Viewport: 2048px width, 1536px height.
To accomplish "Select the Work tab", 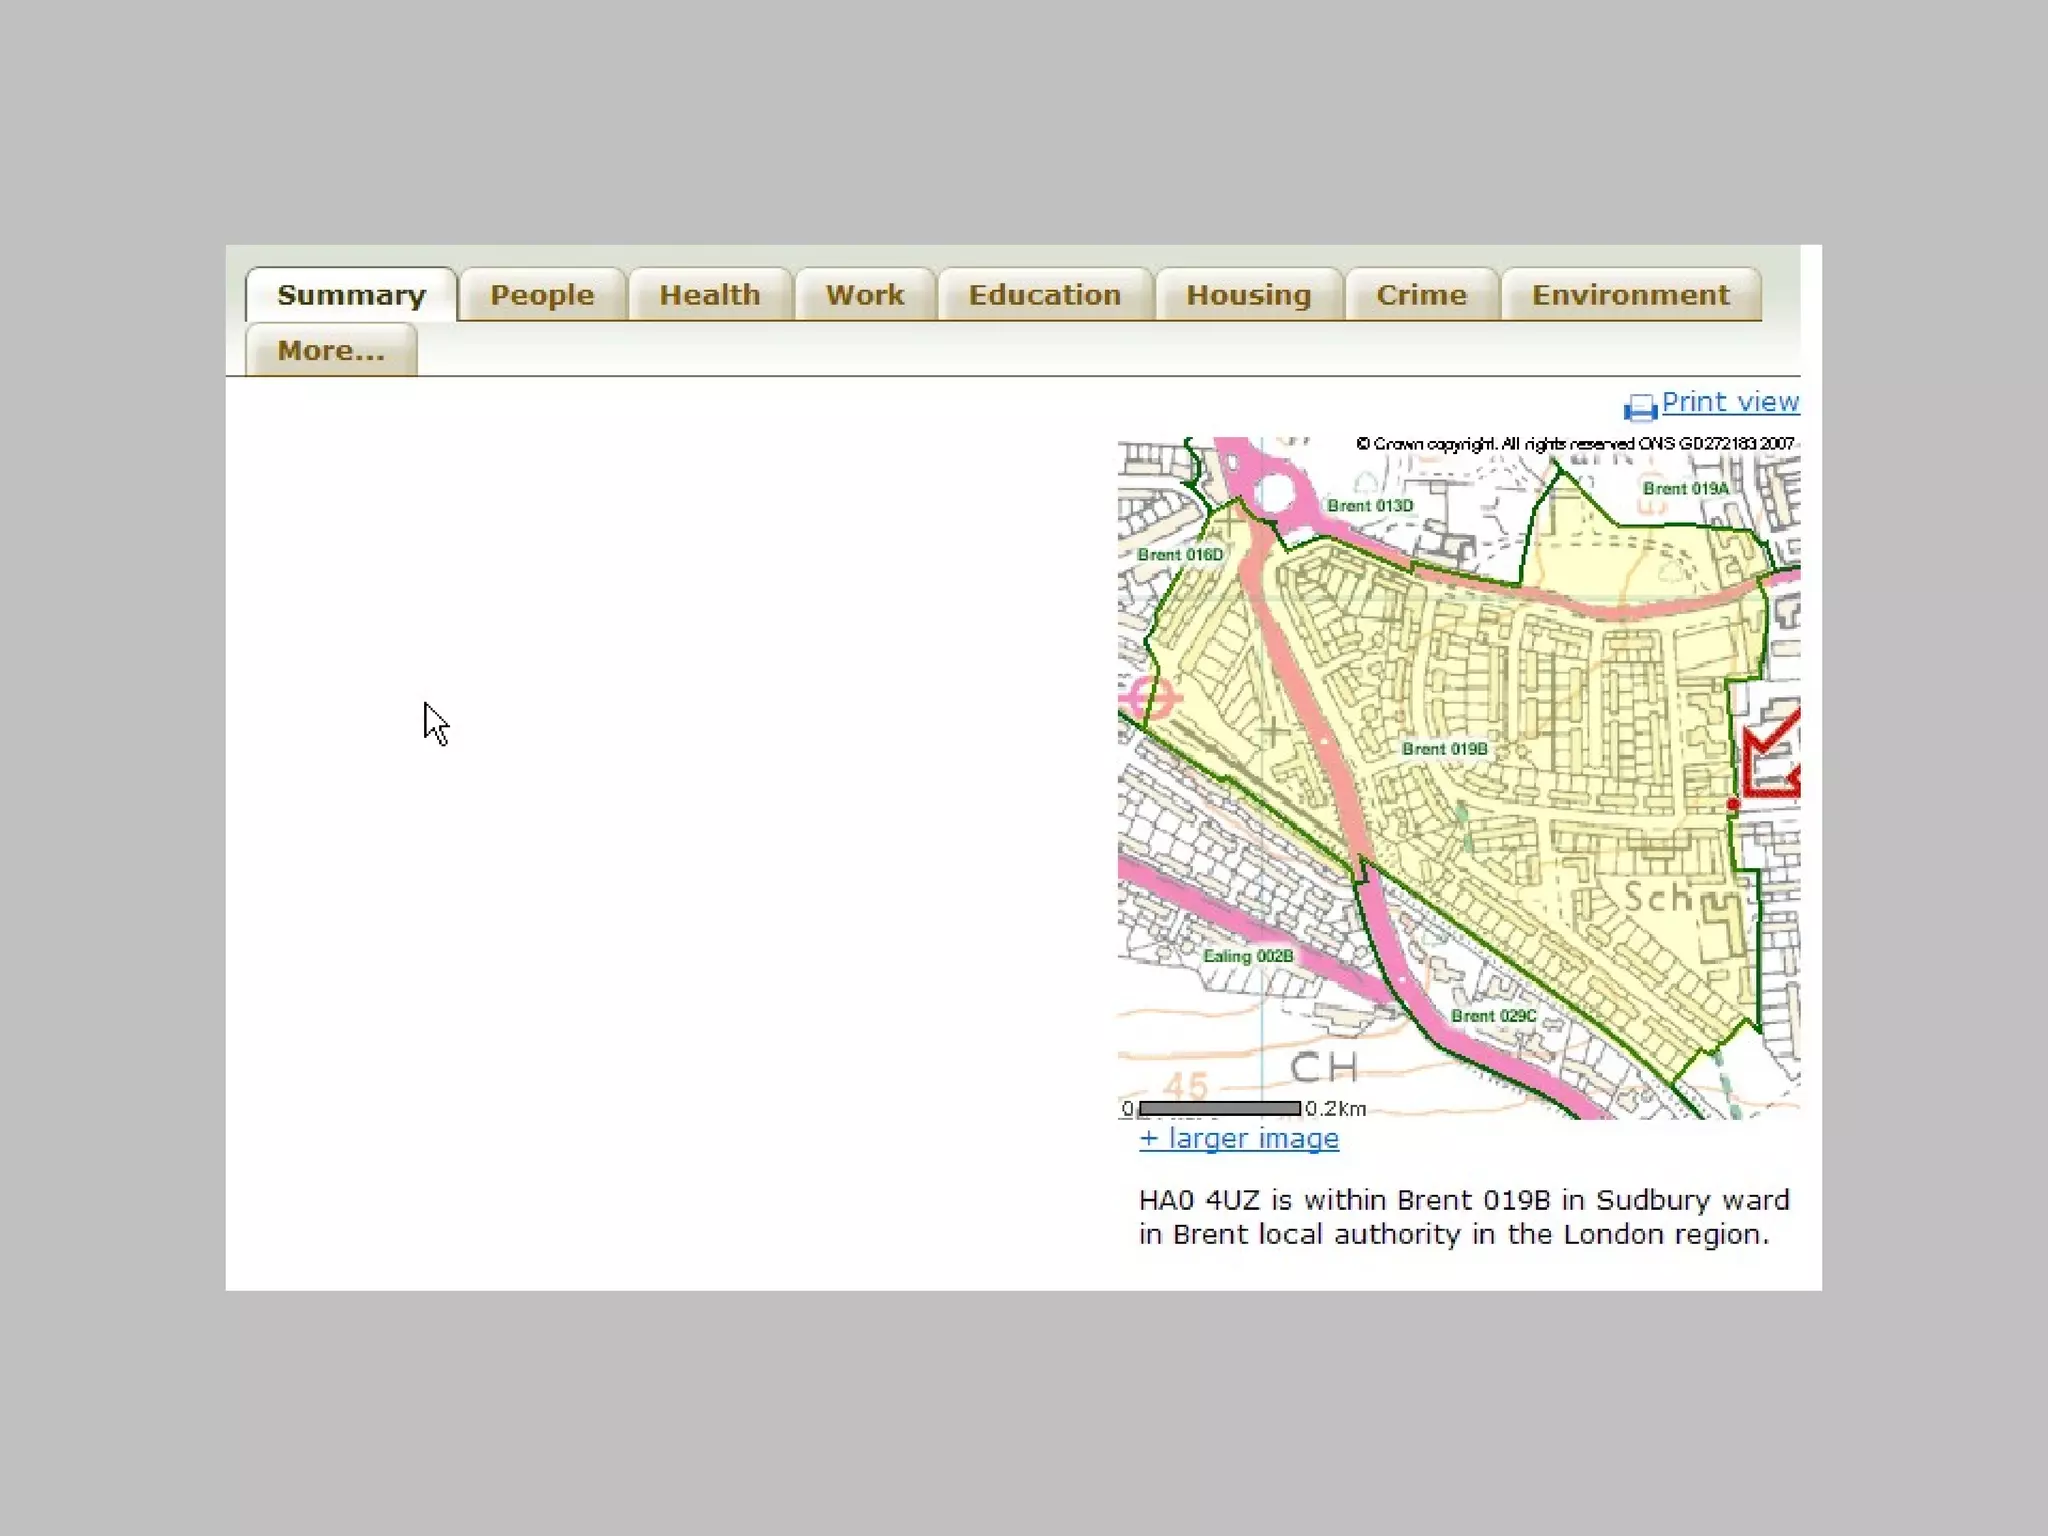I will [864, 295].
